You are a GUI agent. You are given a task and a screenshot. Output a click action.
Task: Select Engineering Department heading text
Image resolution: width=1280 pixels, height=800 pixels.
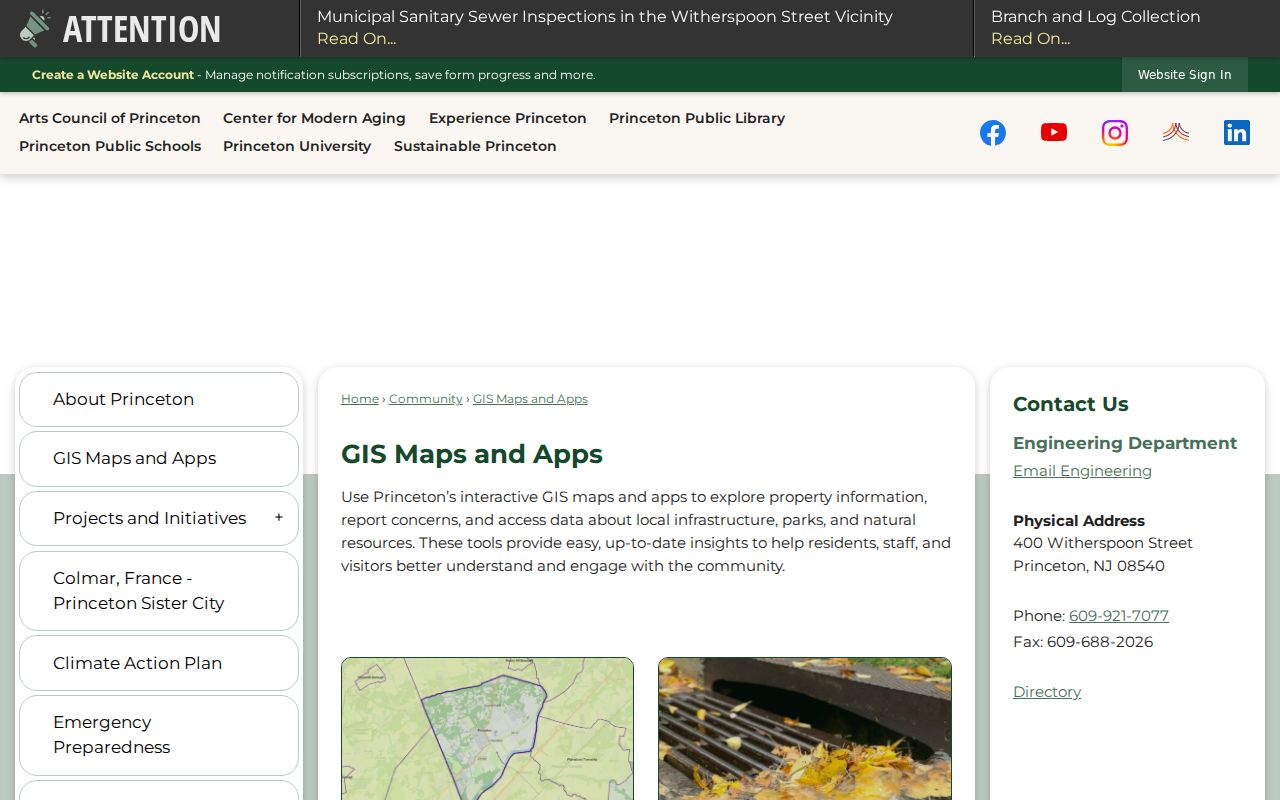click(x=1125, y=443)
